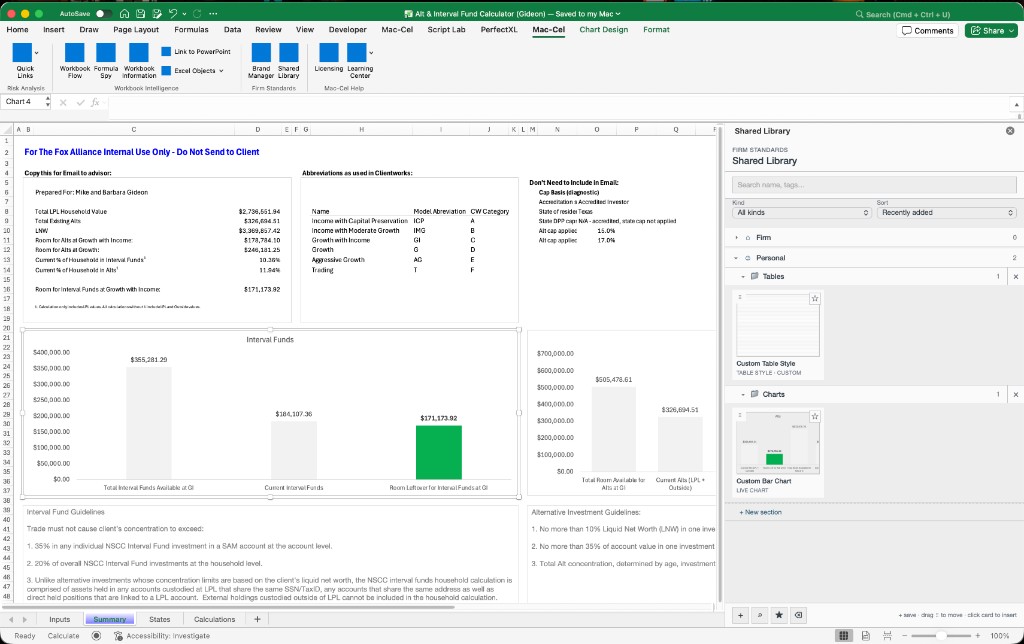Favorite the Custom Bar Chart card

[x=814, y=417]
